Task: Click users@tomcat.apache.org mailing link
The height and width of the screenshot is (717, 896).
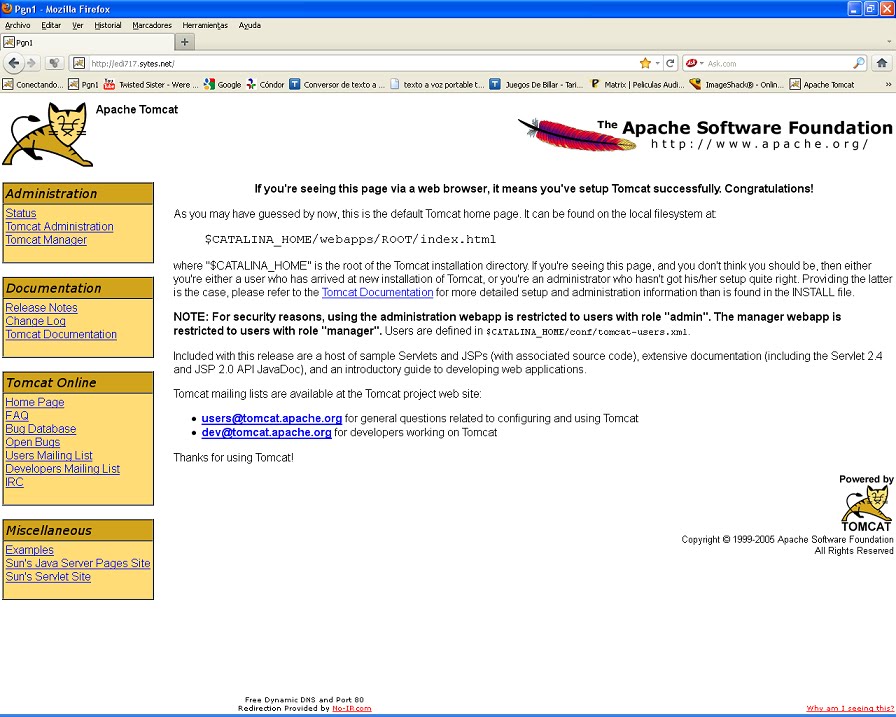Action: coord(271,418)
